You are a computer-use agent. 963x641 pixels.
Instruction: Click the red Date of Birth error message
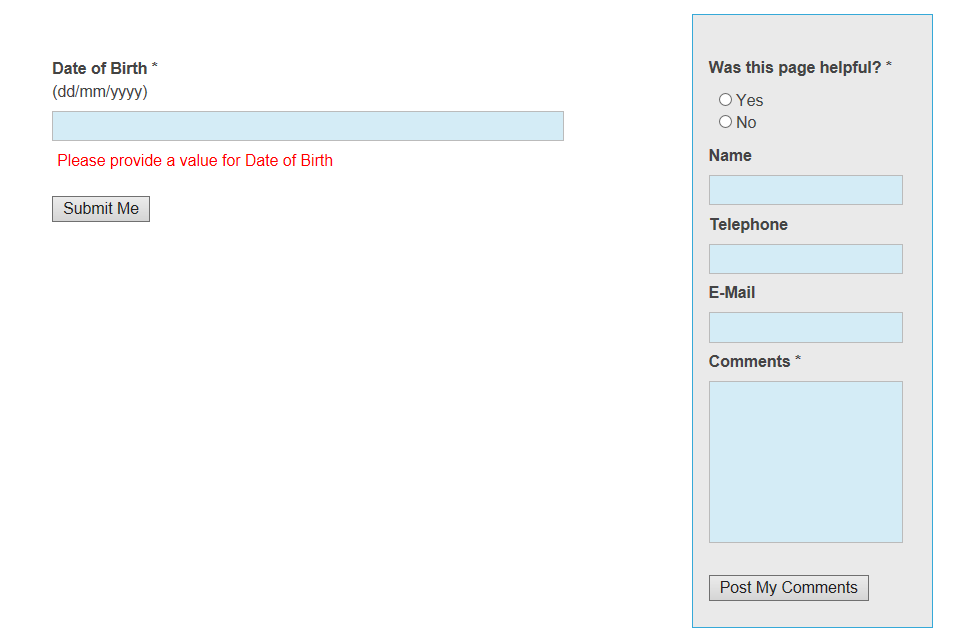click(x=195, y=160)
